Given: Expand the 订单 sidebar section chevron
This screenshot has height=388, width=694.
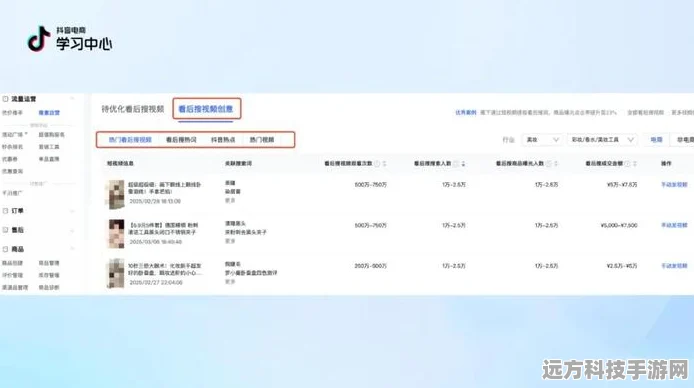Looking at the screenshot, I should [72, 211].
